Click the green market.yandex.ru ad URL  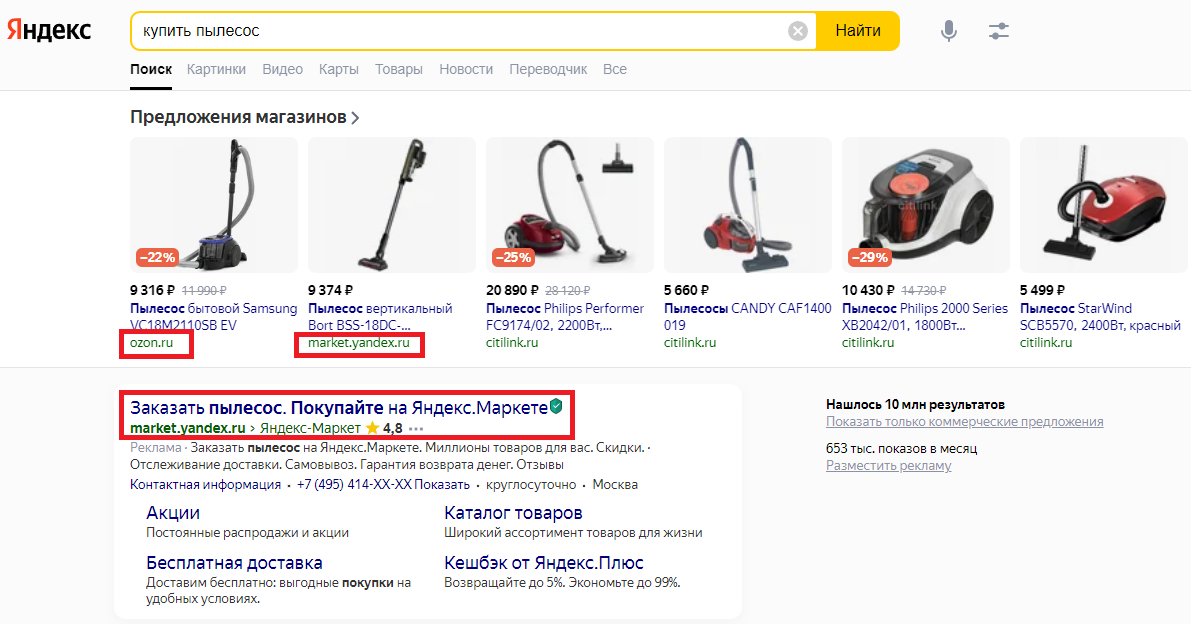(x=188, y=428)
